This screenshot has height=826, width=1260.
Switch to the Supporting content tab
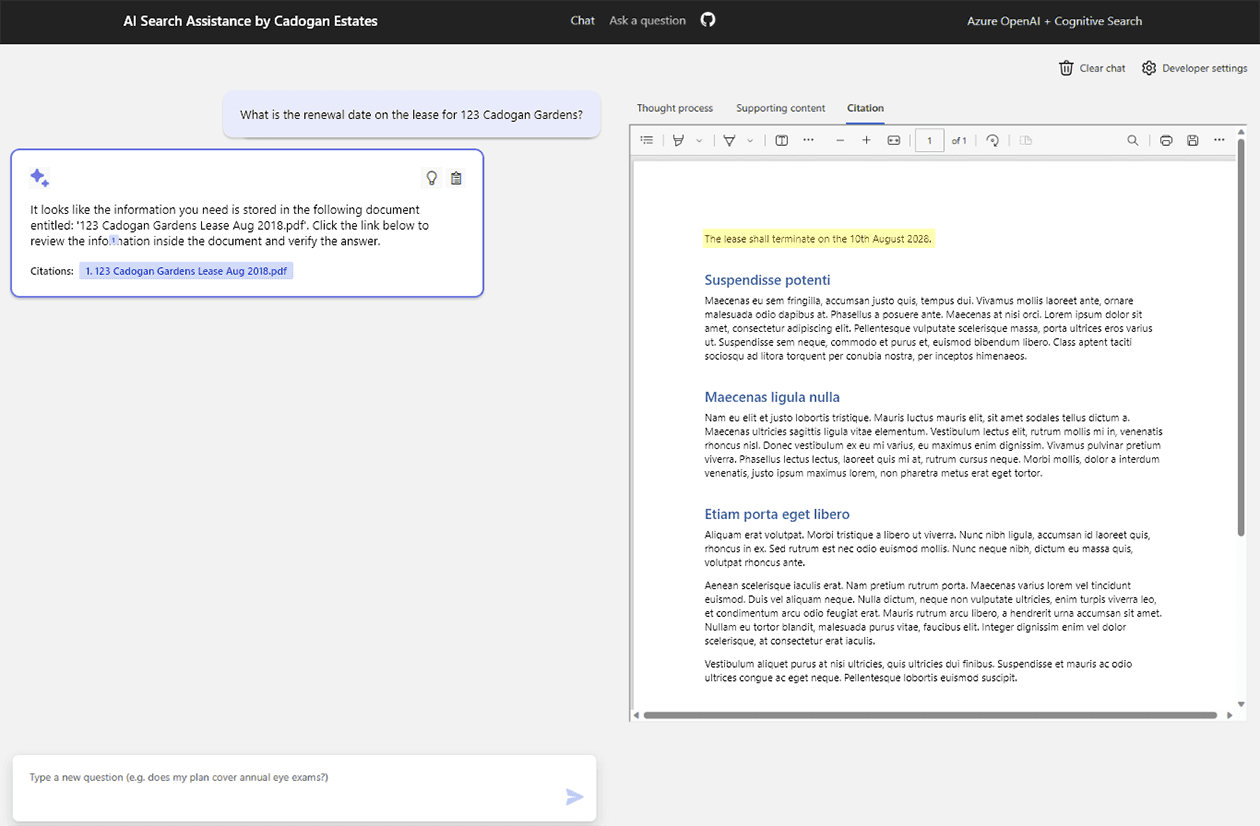point(780,108)
